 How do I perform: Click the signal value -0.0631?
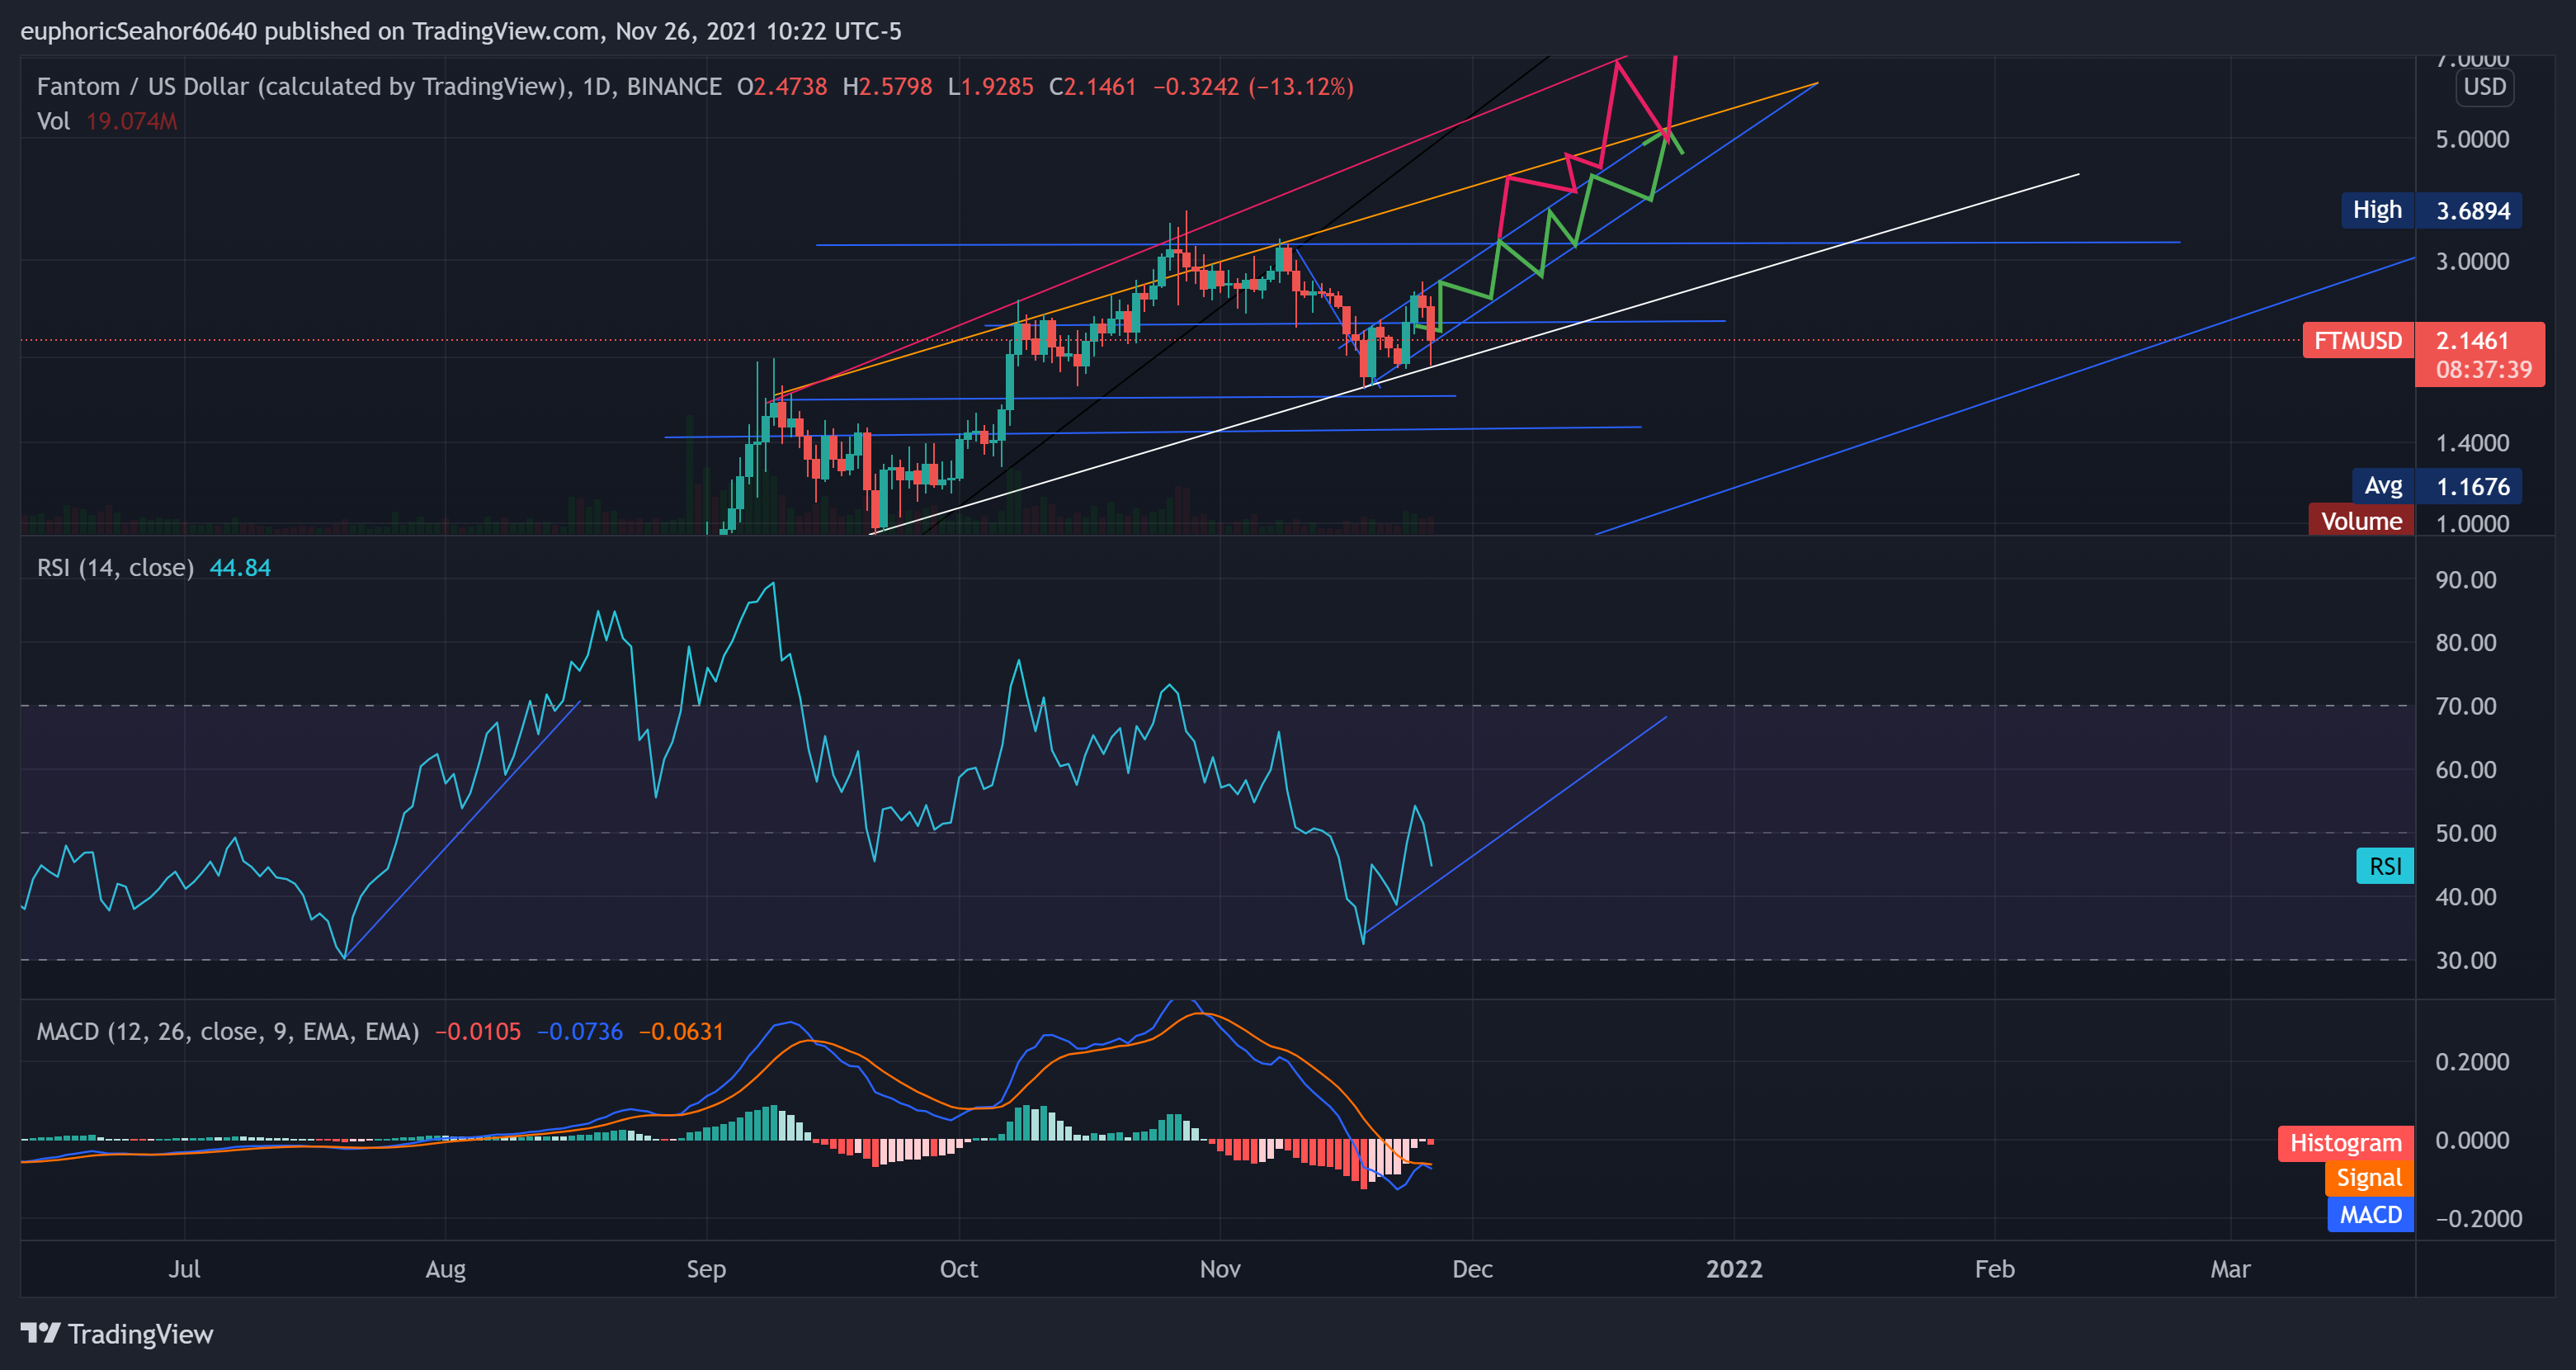pyautogui.click(x=681, y=1031)
